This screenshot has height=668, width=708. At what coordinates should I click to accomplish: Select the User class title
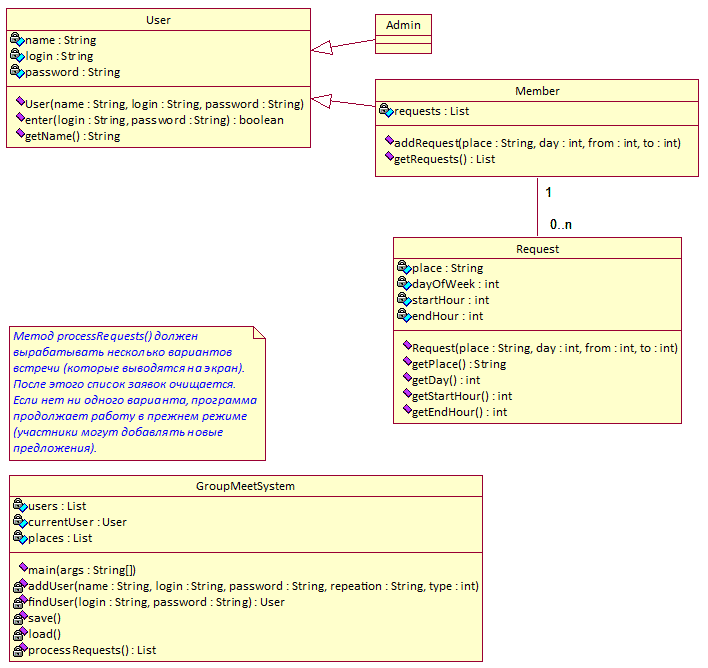(158, 20)
